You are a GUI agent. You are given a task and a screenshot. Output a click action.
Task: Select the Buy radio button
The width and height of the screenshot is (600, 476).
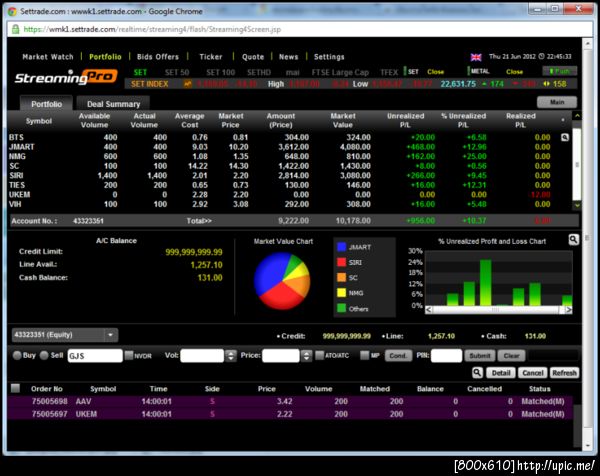[x=17, y=355]
